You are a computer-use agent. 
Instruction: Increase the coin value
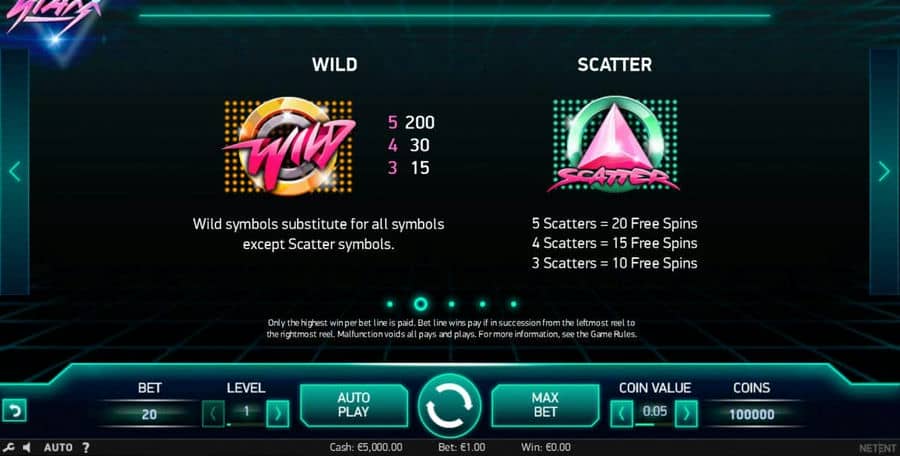click(x=686, y=414)
